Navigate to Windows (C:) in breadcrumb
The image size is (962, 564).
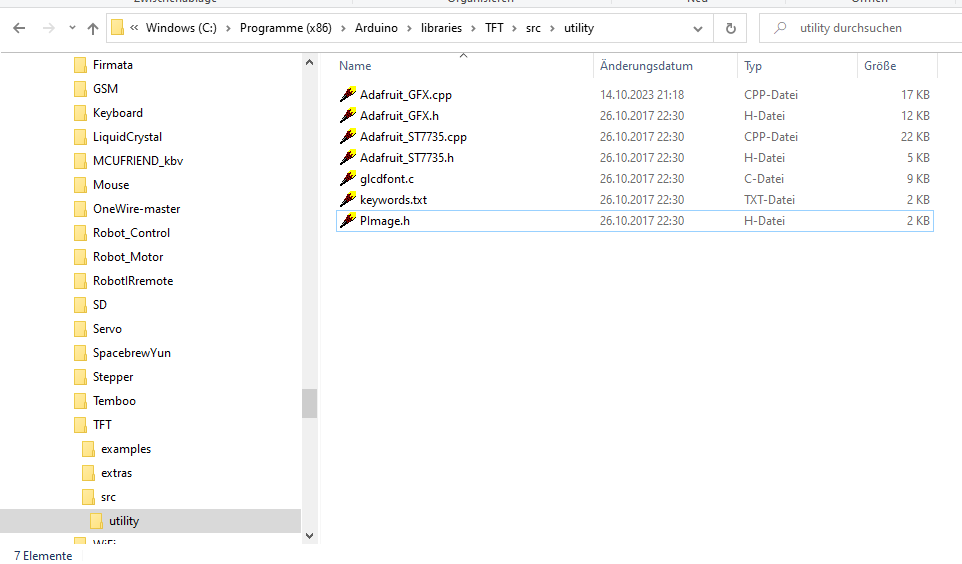[181, 28]
